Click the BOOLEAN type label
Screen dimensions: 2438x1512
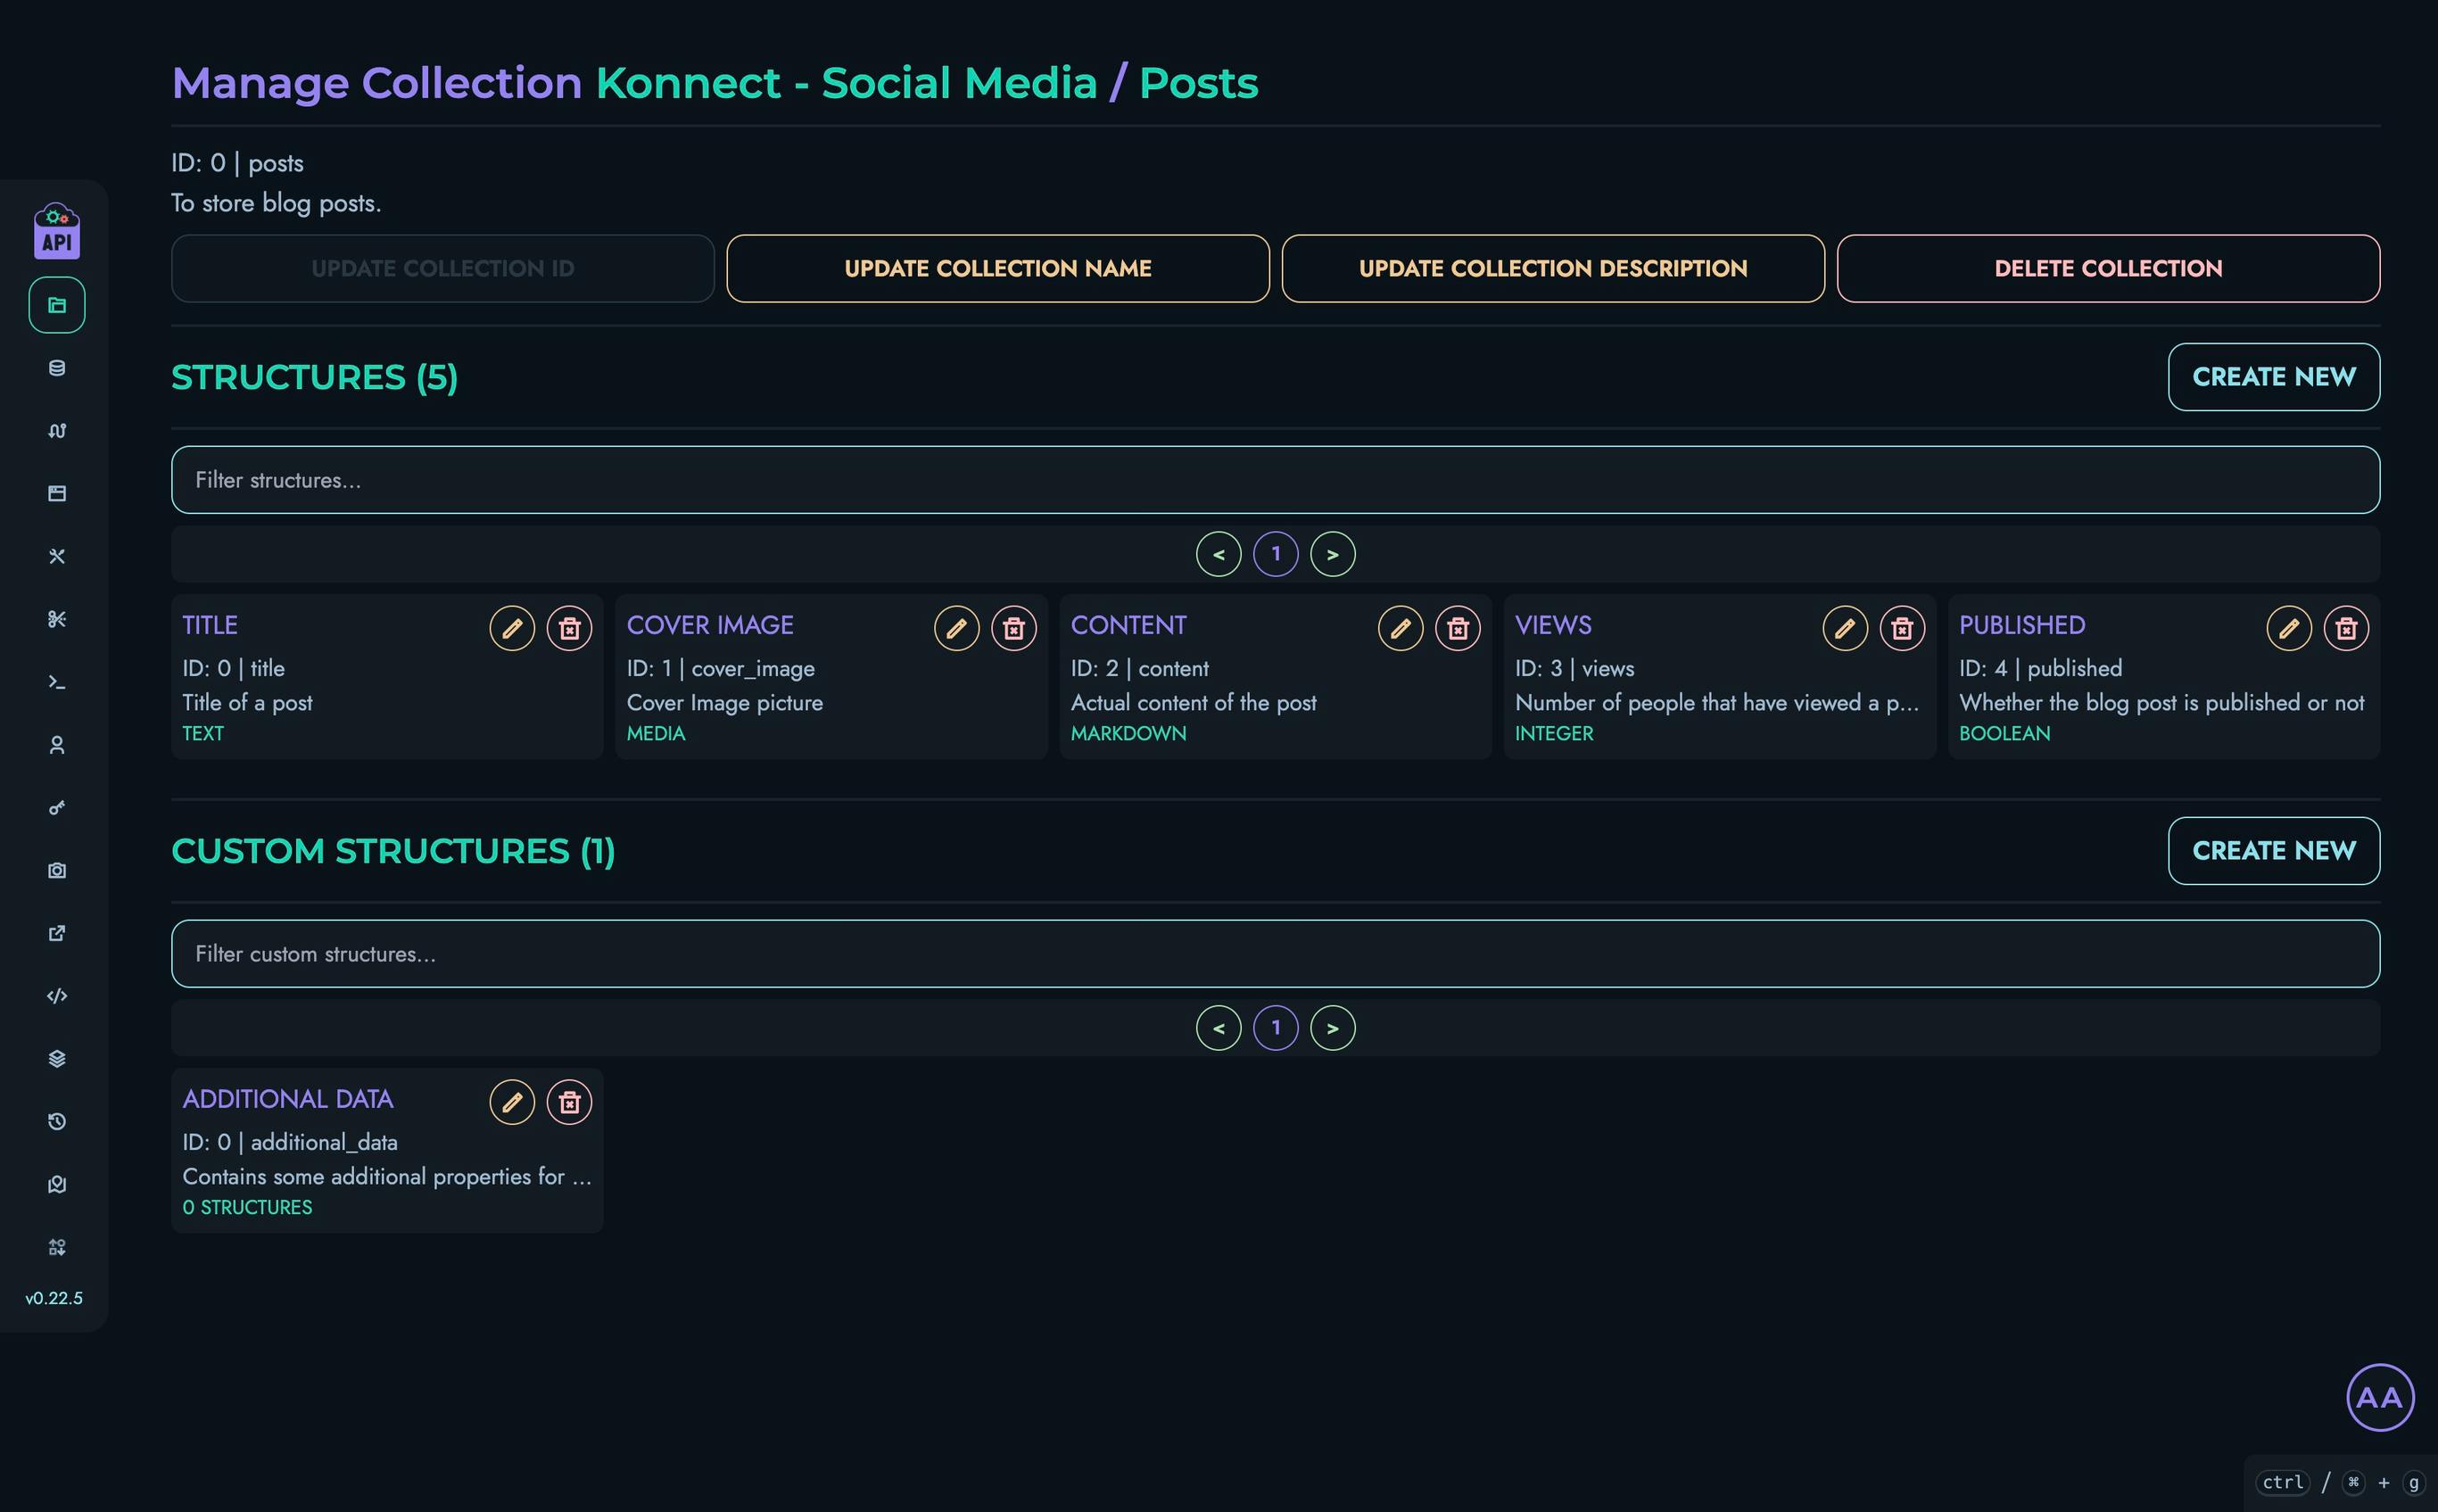(x=2004, y=733)
